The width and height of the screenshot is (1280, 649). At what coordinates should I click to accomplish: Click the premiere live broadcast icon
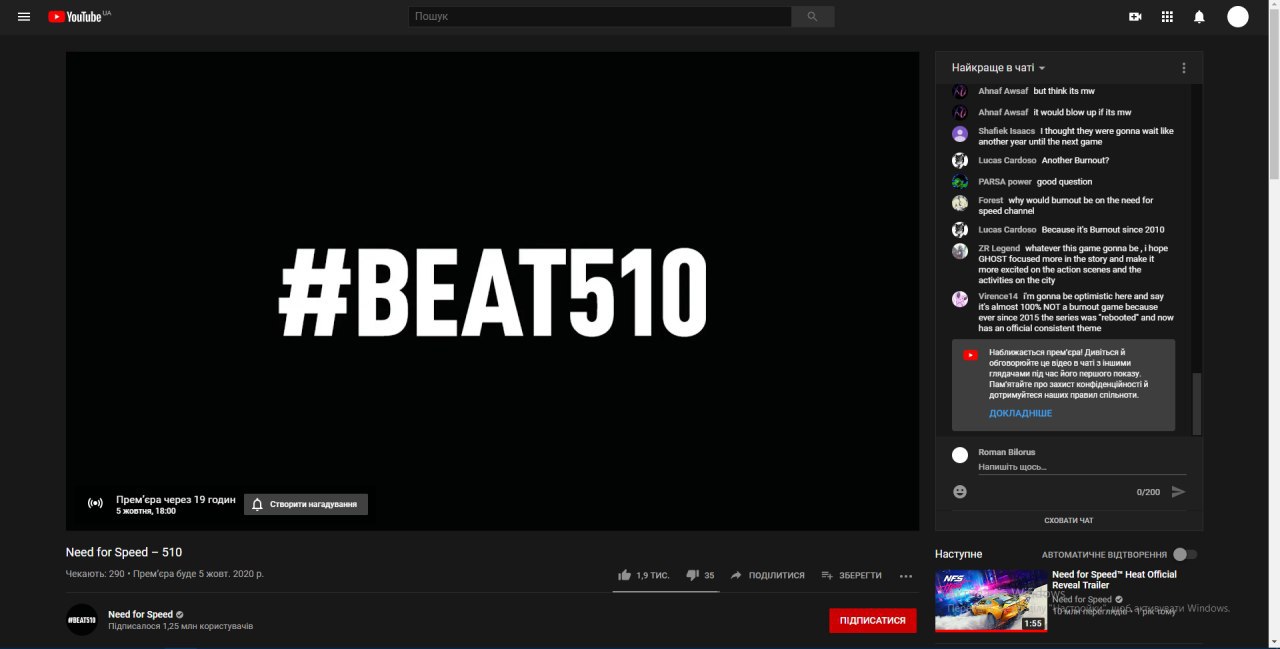(95, 503)
